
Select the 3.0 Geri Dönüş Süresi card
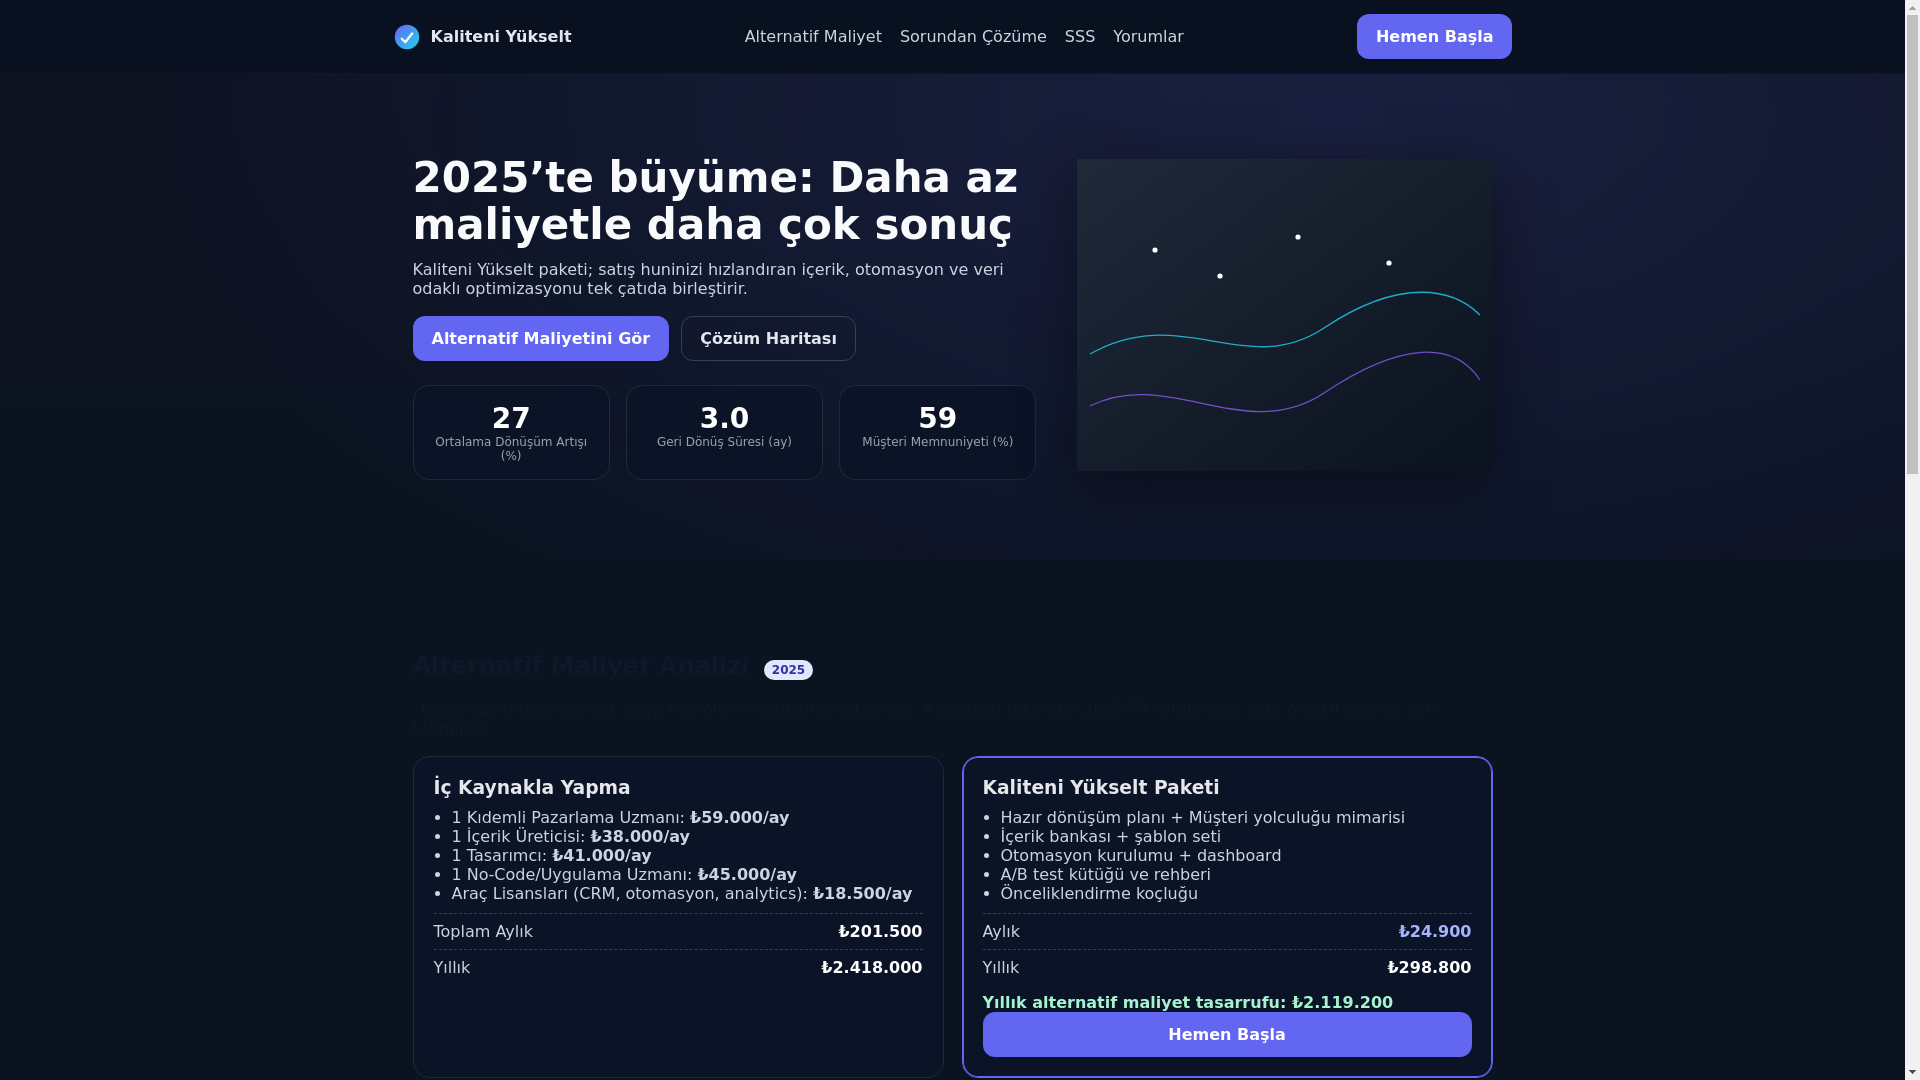(x=723, y=432)
